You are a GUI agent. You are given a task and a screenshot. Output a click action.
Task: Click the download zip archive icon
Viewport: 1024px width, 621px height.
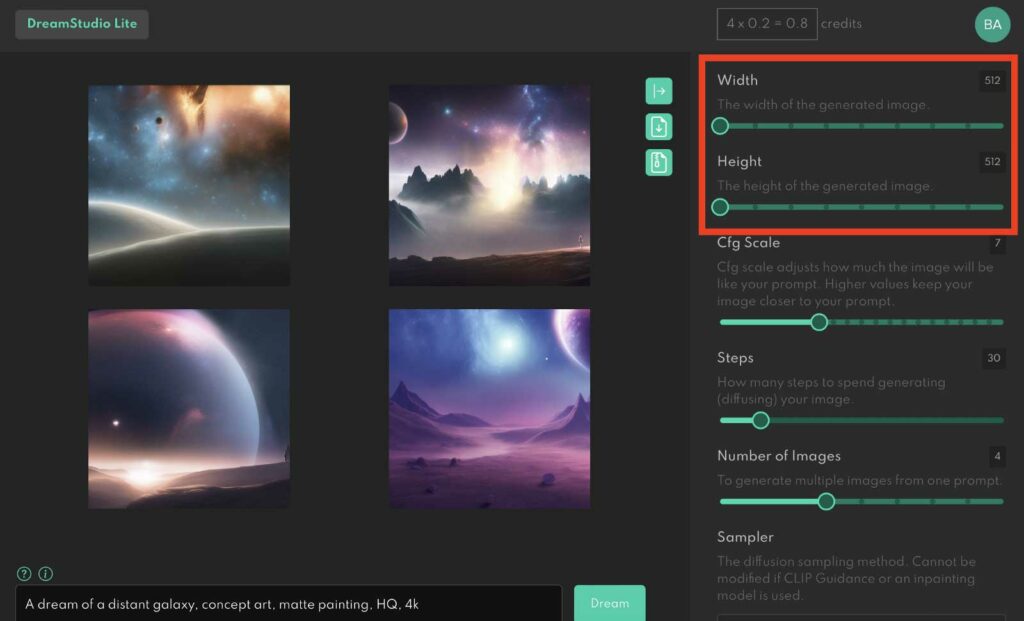[x=658, y=162]
